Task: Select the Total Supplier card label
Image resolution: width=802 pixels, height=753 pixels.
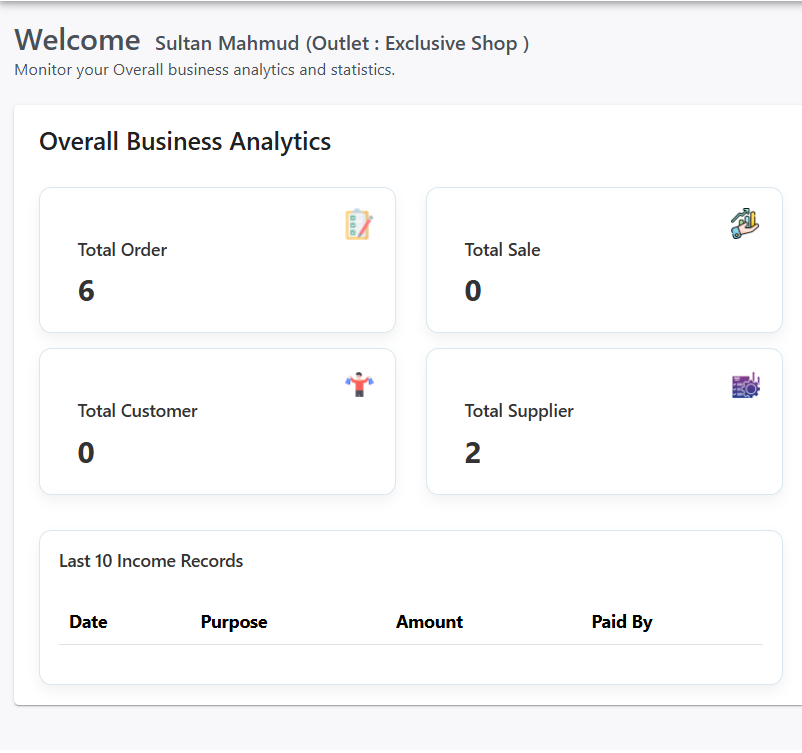Action: 519,411
